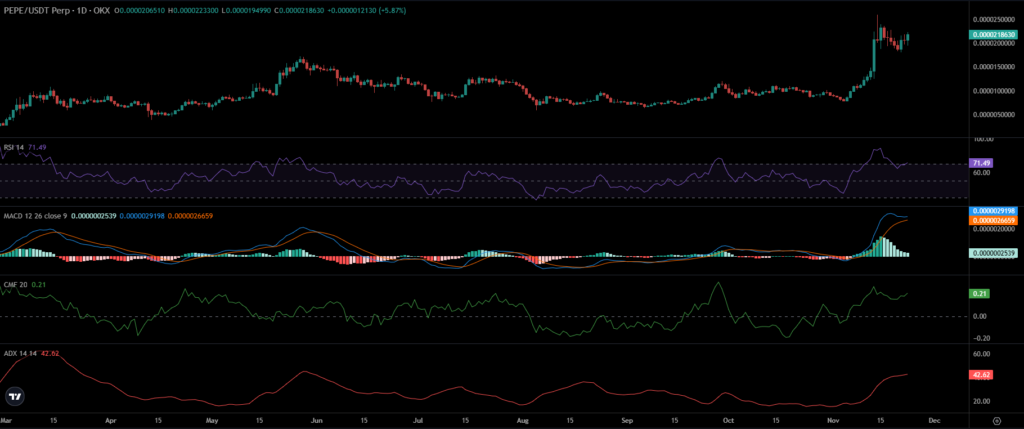
Task: Click CMF axis label 0.00
Action: click(980, 316)
